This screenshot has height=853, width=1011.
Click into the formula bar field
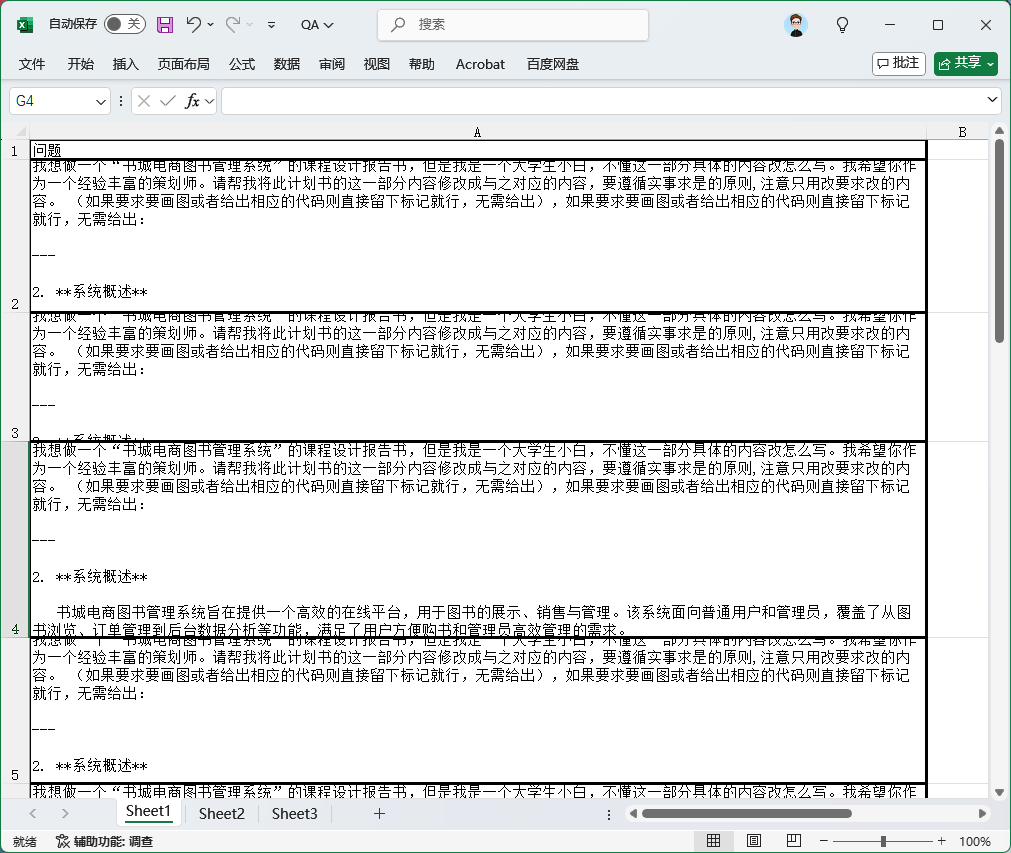pyautogui.click(x=603, y=101)
